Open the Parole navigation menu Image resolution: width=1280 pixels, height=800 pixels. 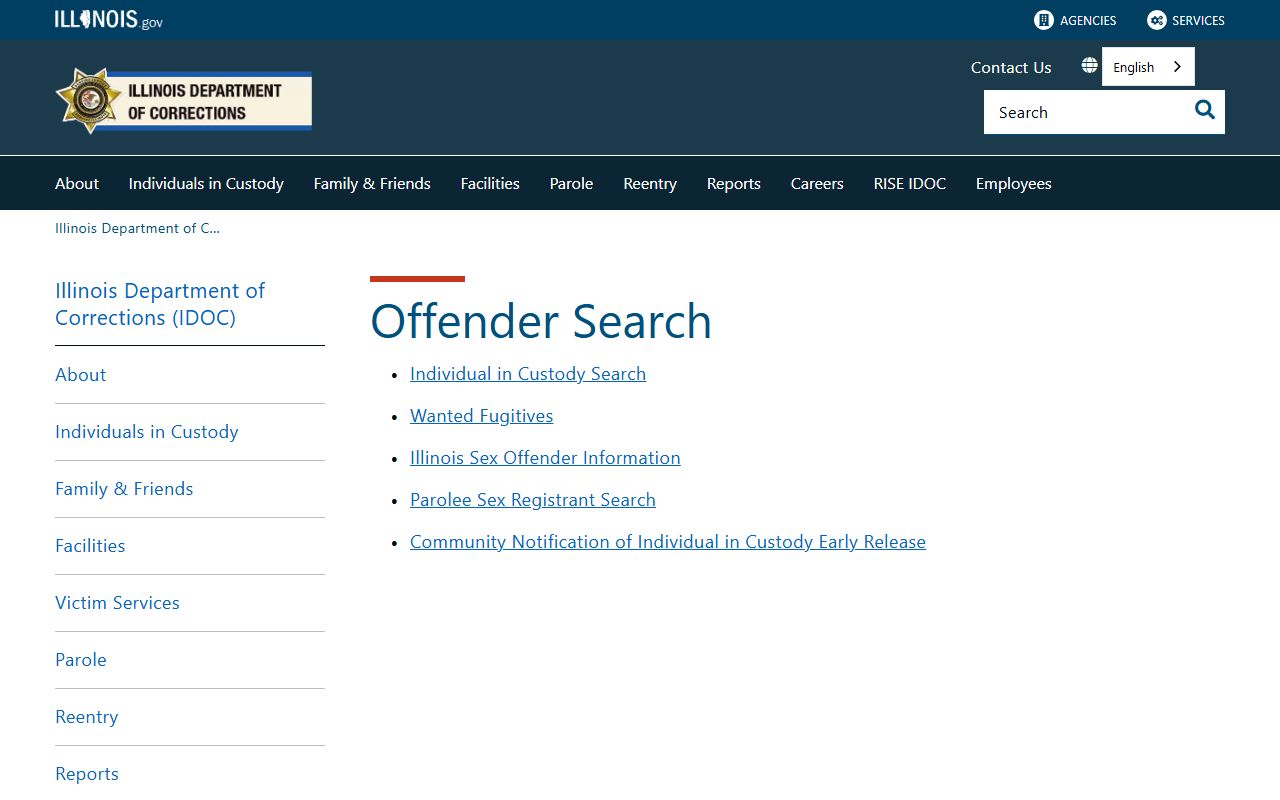pos(571,183)
